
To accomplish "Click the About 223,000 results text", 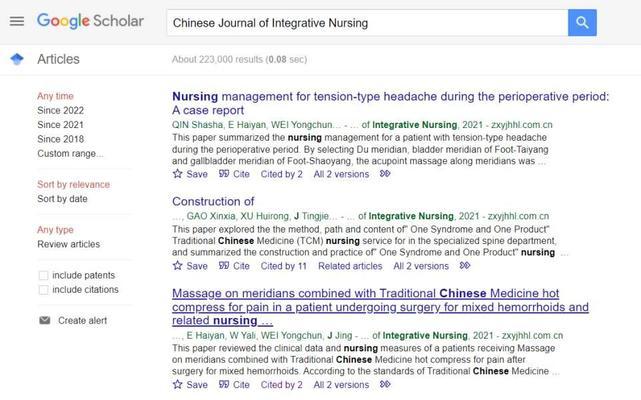I will pyautogui.click(x=239, y=60).
